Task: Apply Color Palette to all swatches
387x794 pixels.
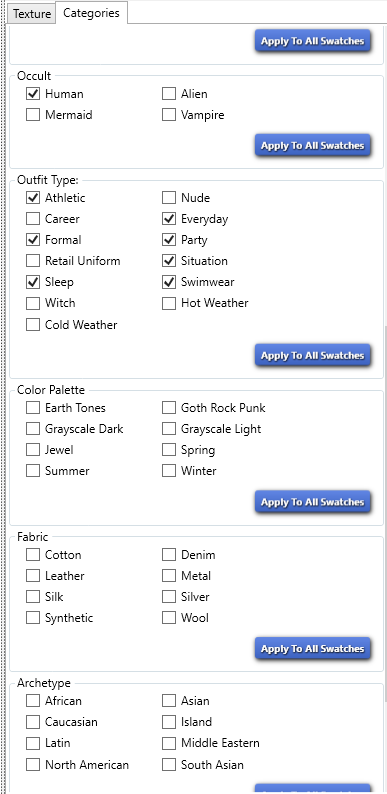Action: (313, 502)
